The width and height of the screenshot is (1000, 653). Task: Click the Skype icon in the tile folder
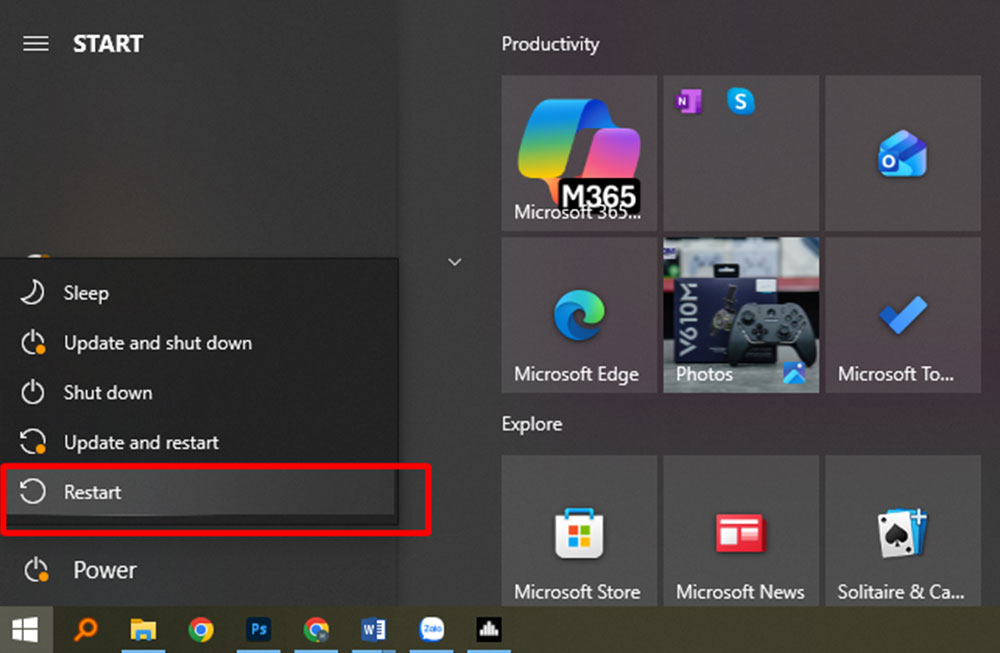pyautogui.click(x=740, y=101)
